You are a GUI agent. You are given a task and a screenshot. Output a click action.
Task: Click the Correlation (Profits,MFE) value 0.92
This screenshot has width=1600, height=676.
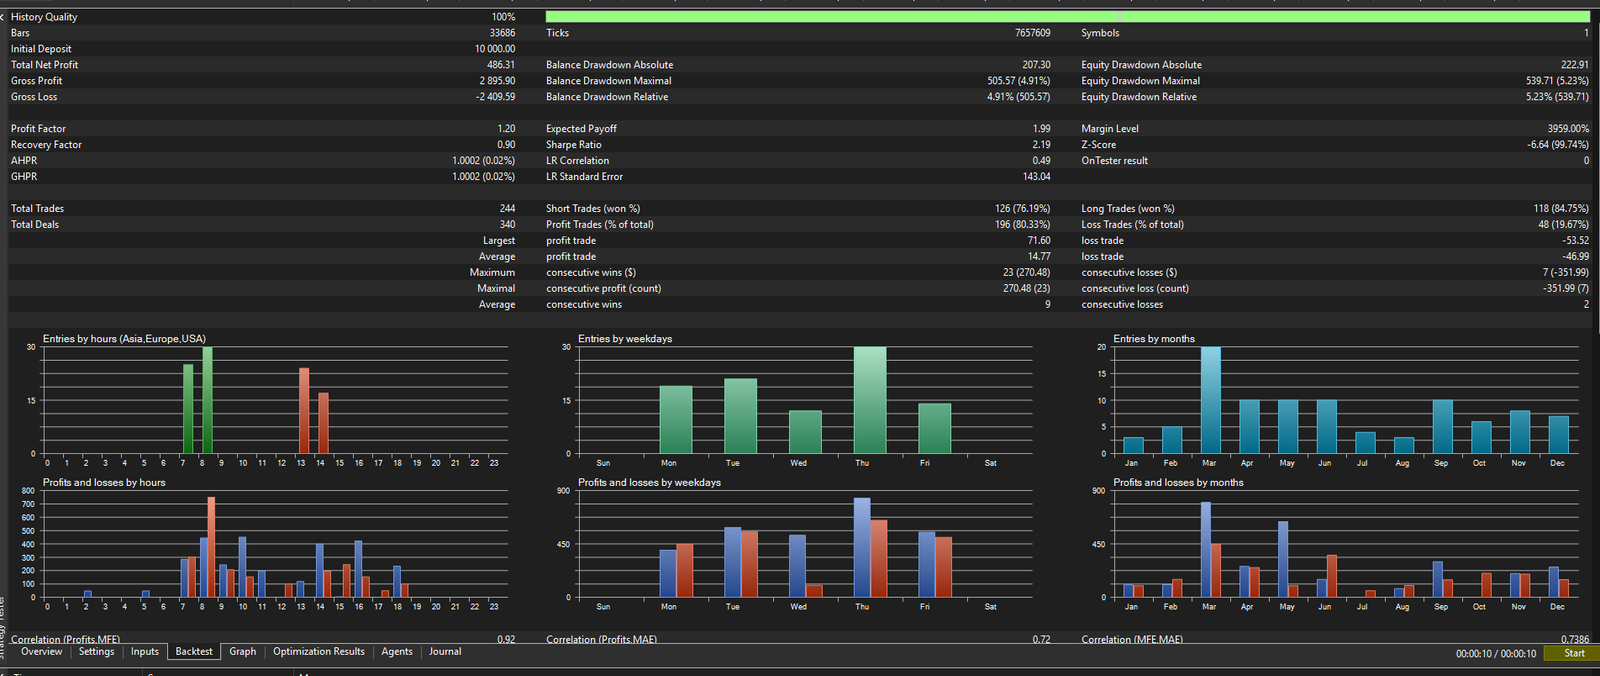pos(506,639)
